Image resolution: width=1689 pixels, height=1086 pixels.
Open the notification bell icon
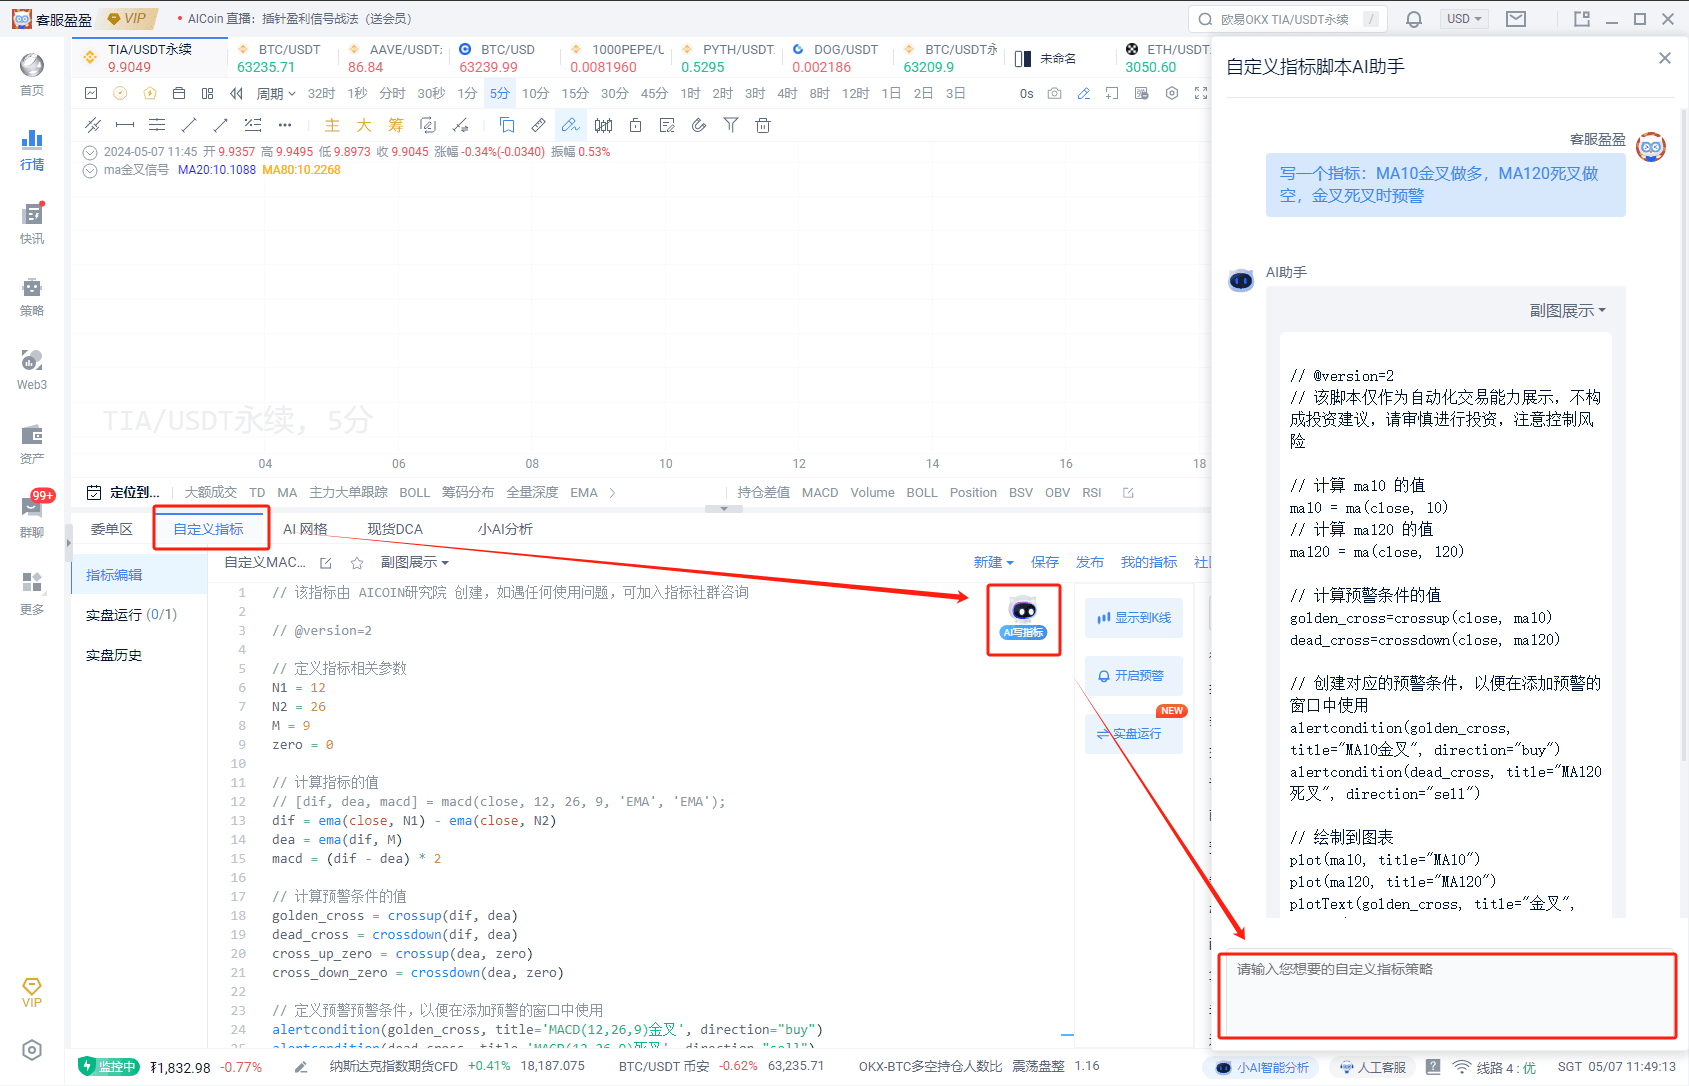1414,19
